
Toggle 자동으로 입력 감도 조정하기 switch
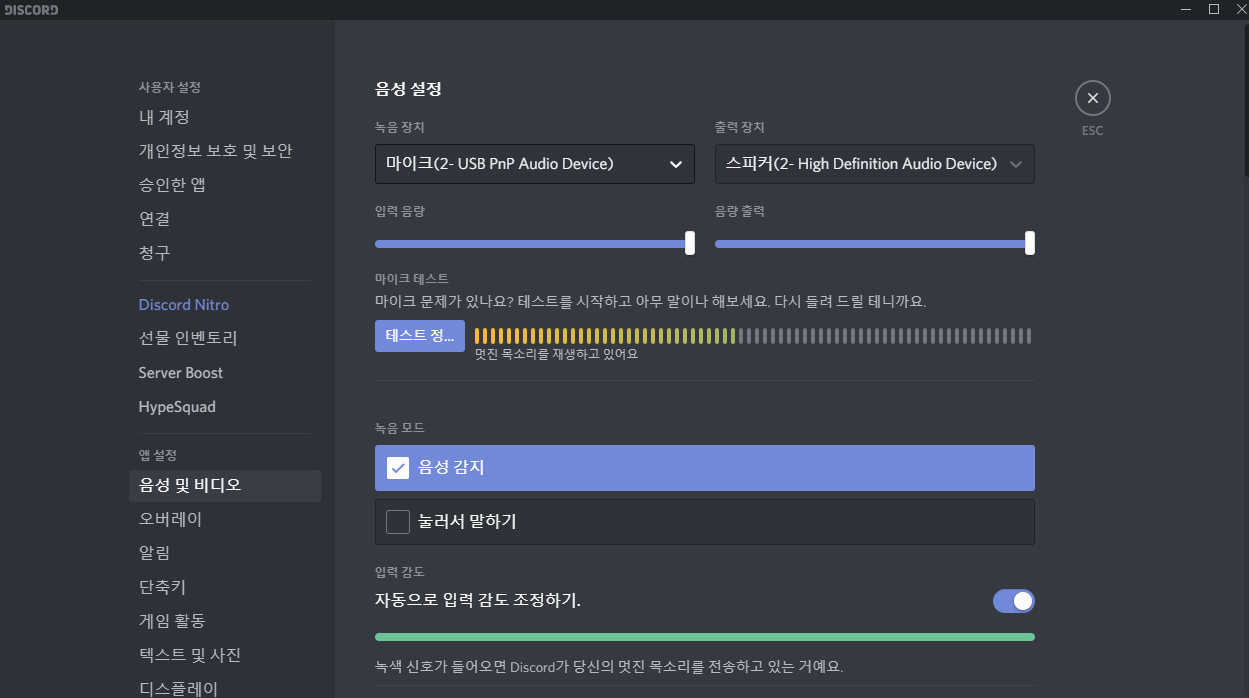1013,601
